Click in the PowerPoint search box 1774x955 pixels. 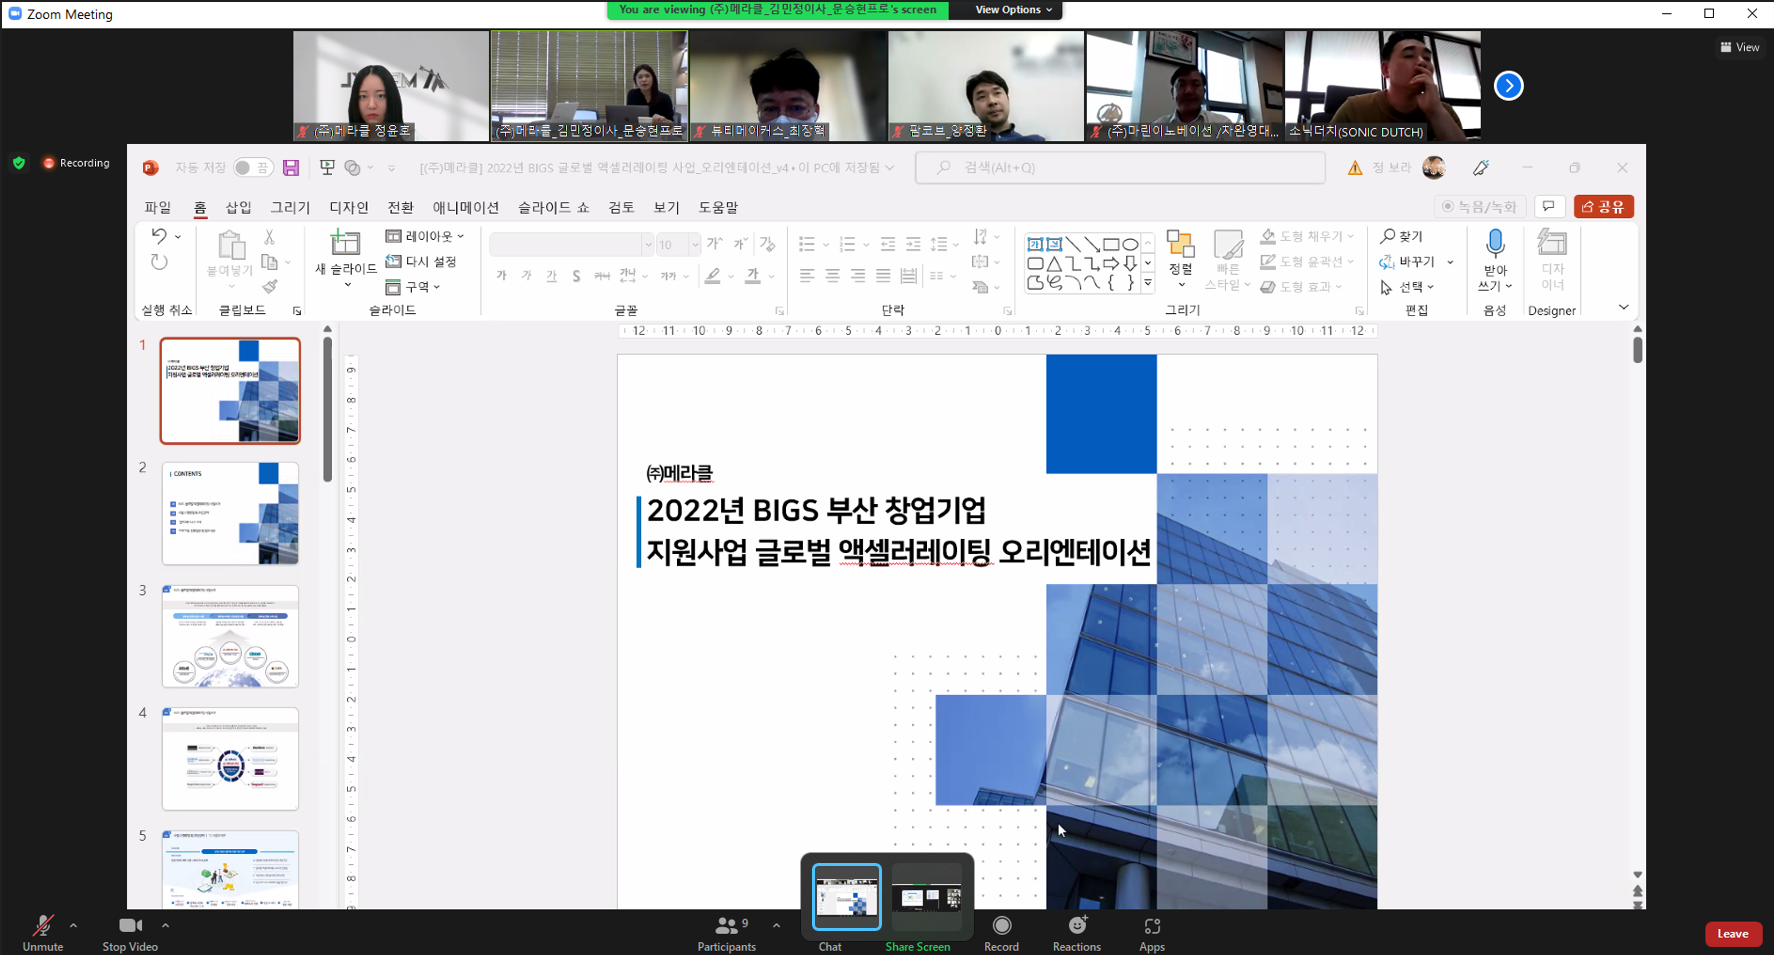coord(1121,168)
